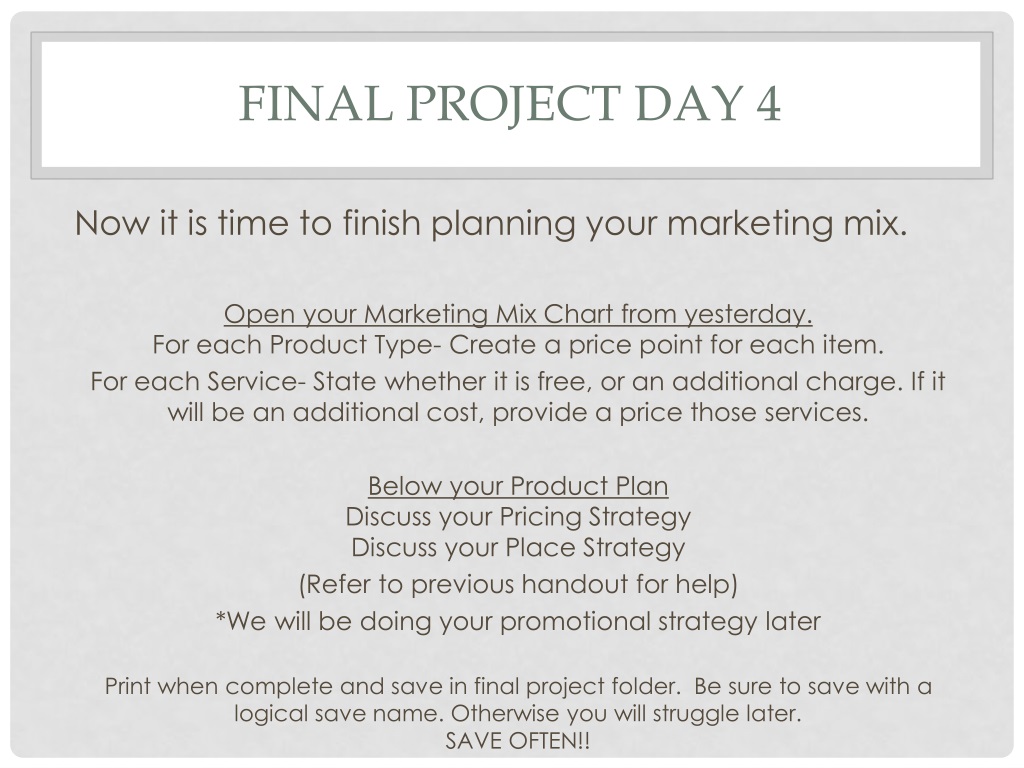Click the word marketing in first sentence
This screenshot has width=1024, height=768.
750,225
